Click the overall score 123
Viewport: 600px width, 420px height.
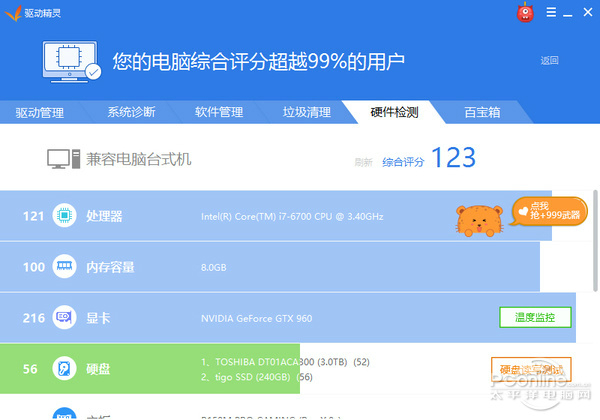coord(453,157)
